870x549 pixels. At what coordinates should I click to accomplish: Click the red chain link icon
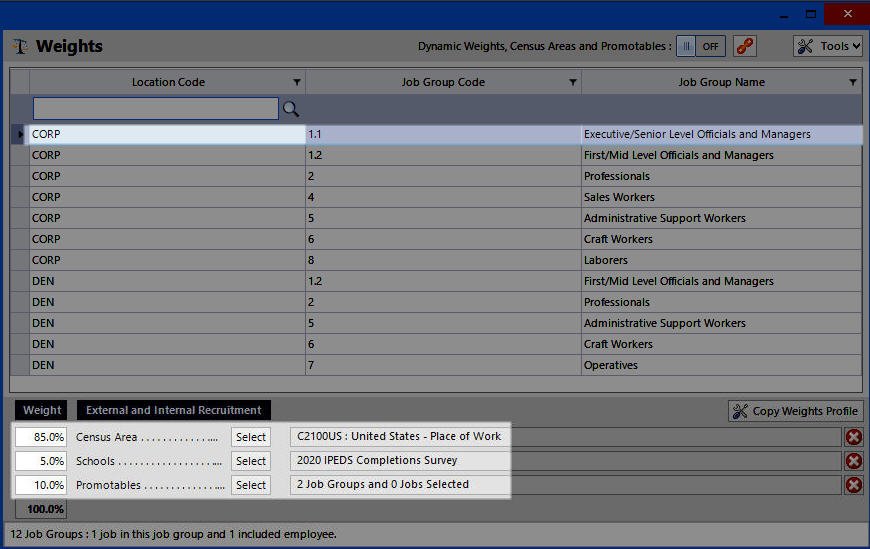[x=745, y=46]
